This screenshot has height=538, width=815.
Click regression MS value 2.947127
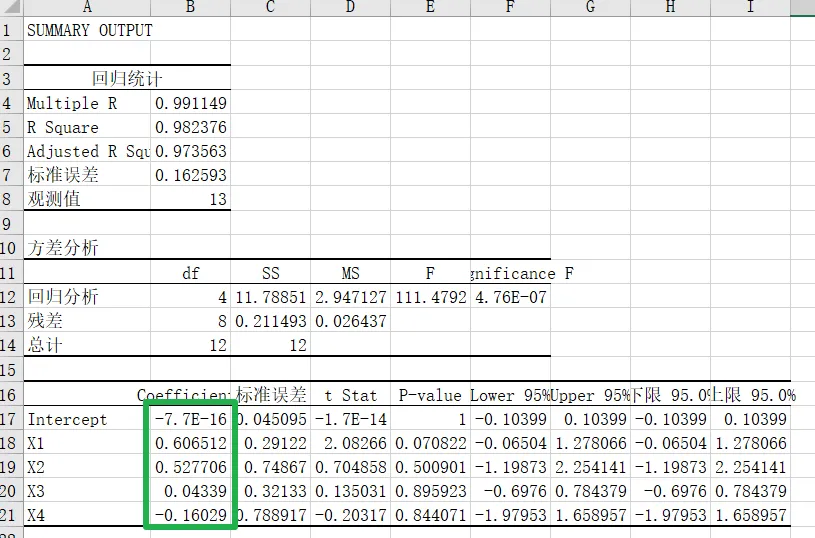[350, 296]
